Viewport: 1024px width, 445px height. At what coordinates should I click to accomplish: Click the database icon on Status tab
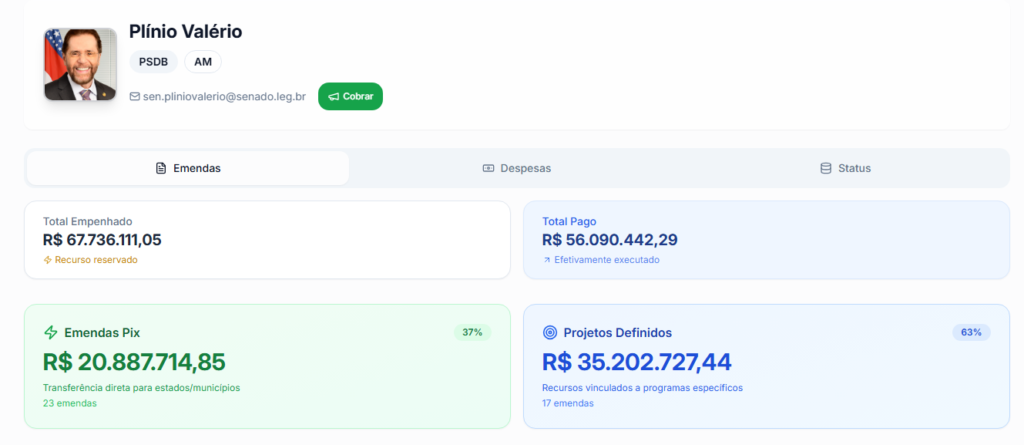[826, 168]
